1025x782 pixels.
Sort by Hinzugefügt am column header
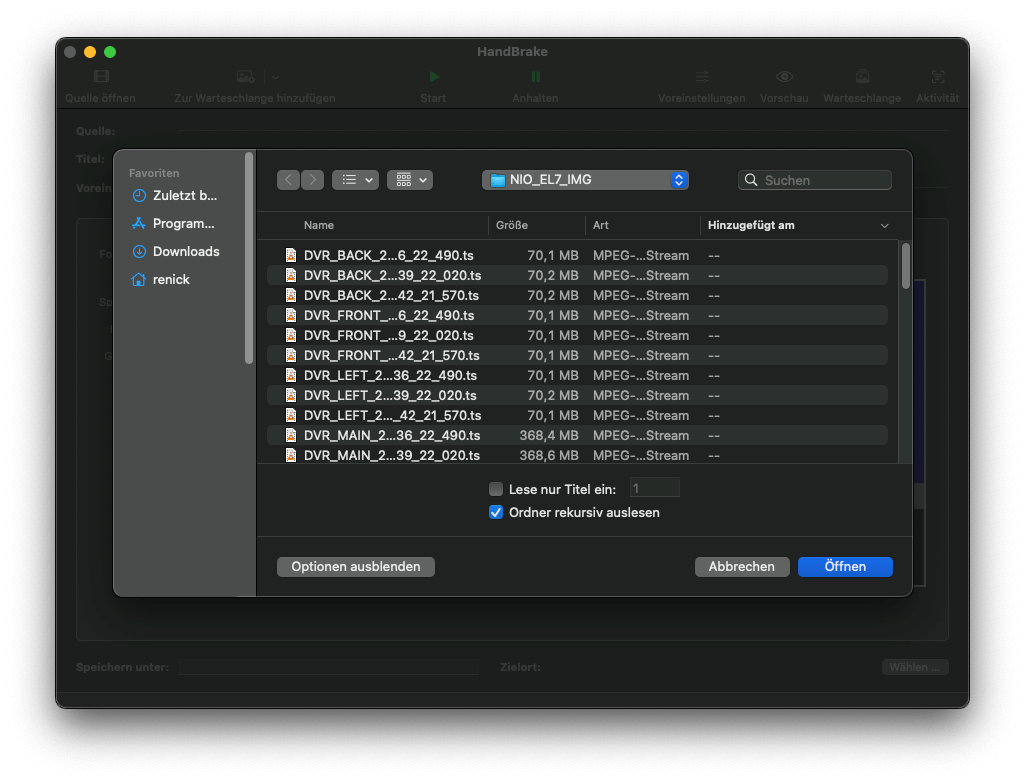point(751,225)
